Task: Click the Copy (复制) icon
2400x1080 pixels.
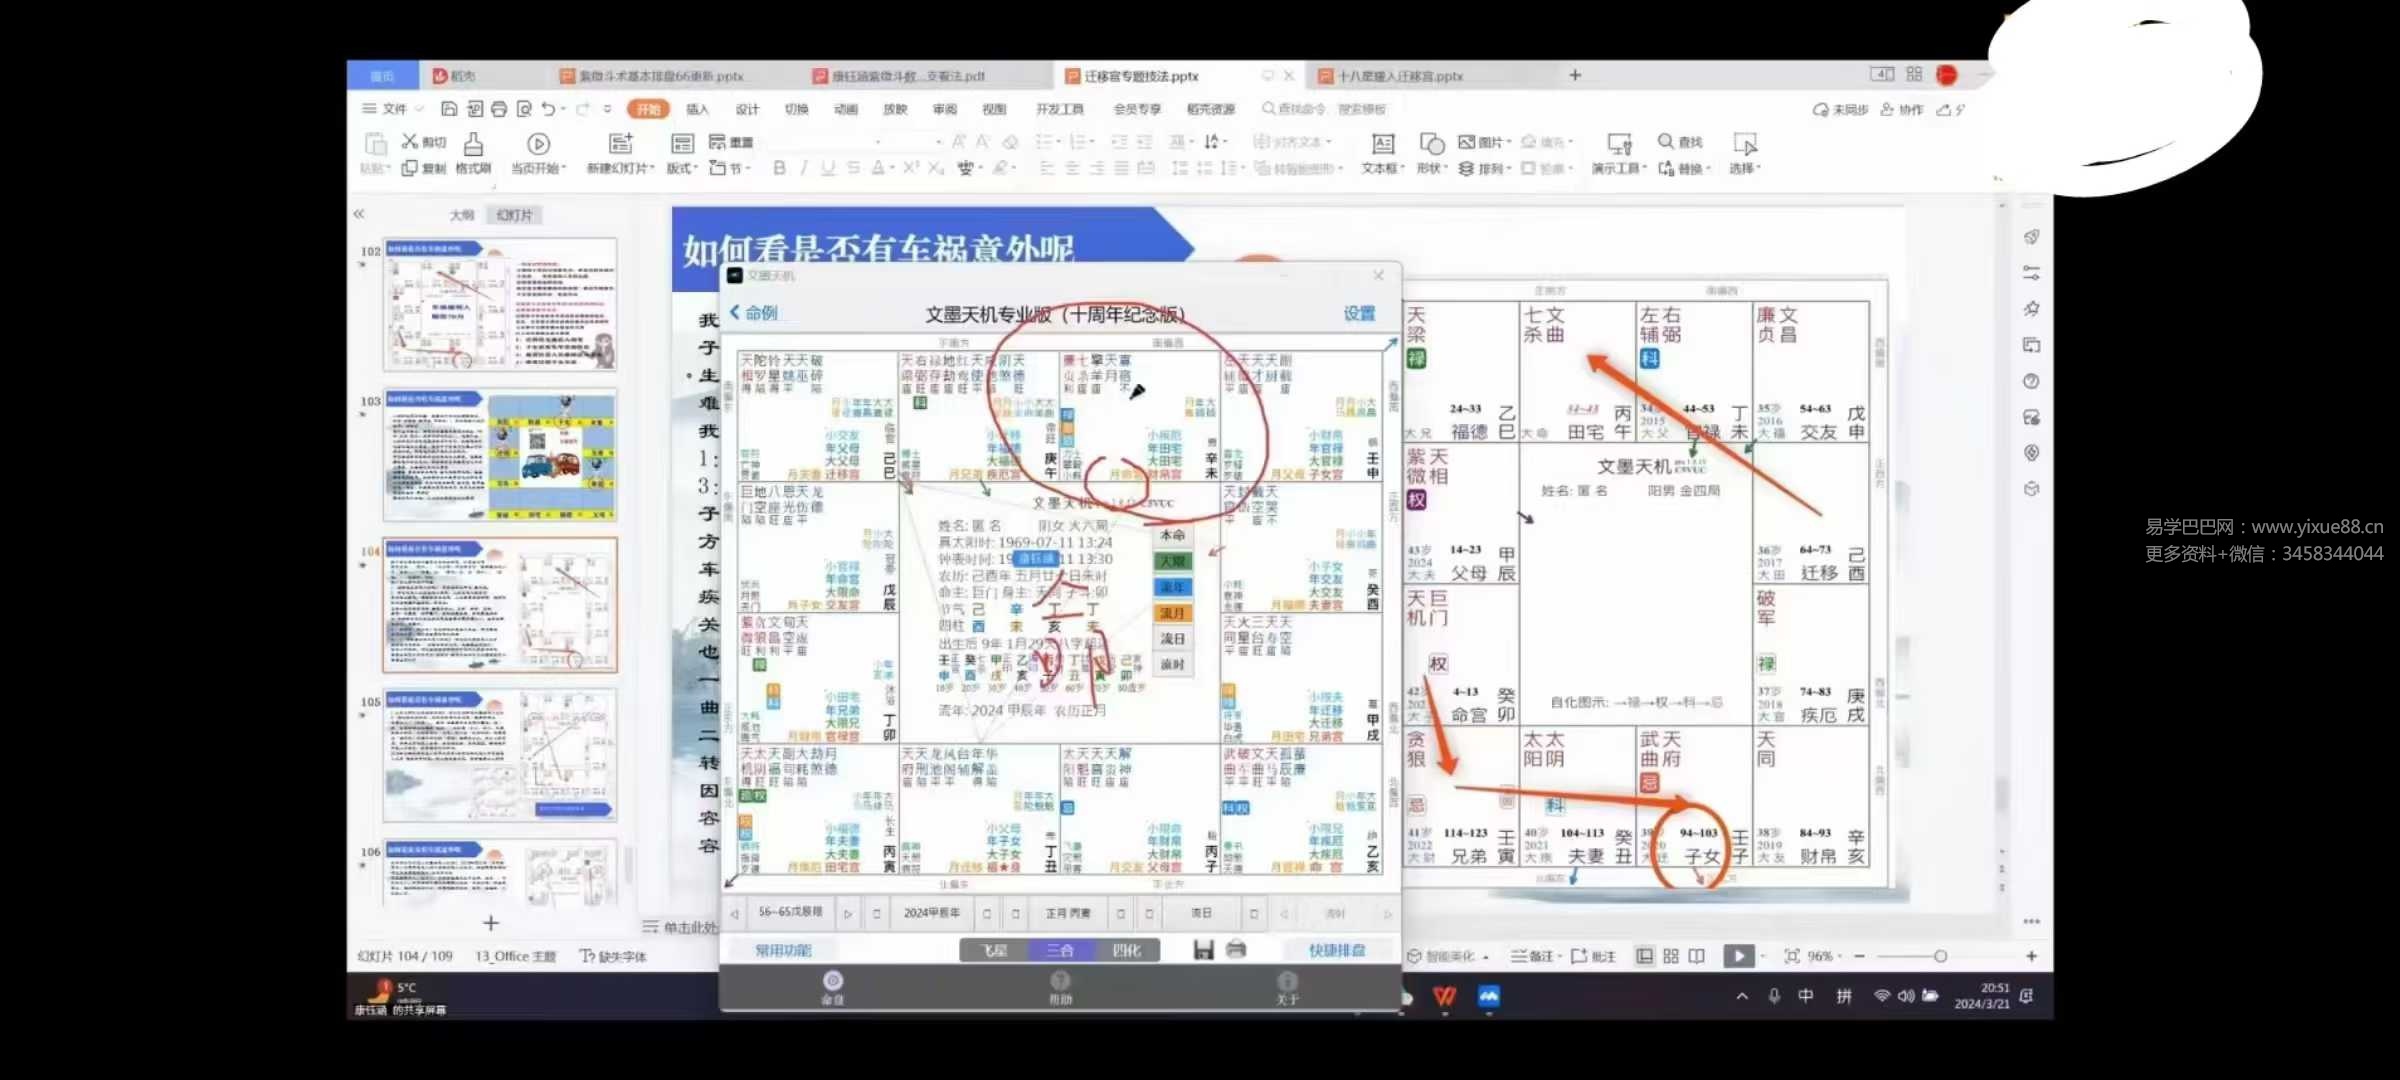Action: tap(409, 168)
